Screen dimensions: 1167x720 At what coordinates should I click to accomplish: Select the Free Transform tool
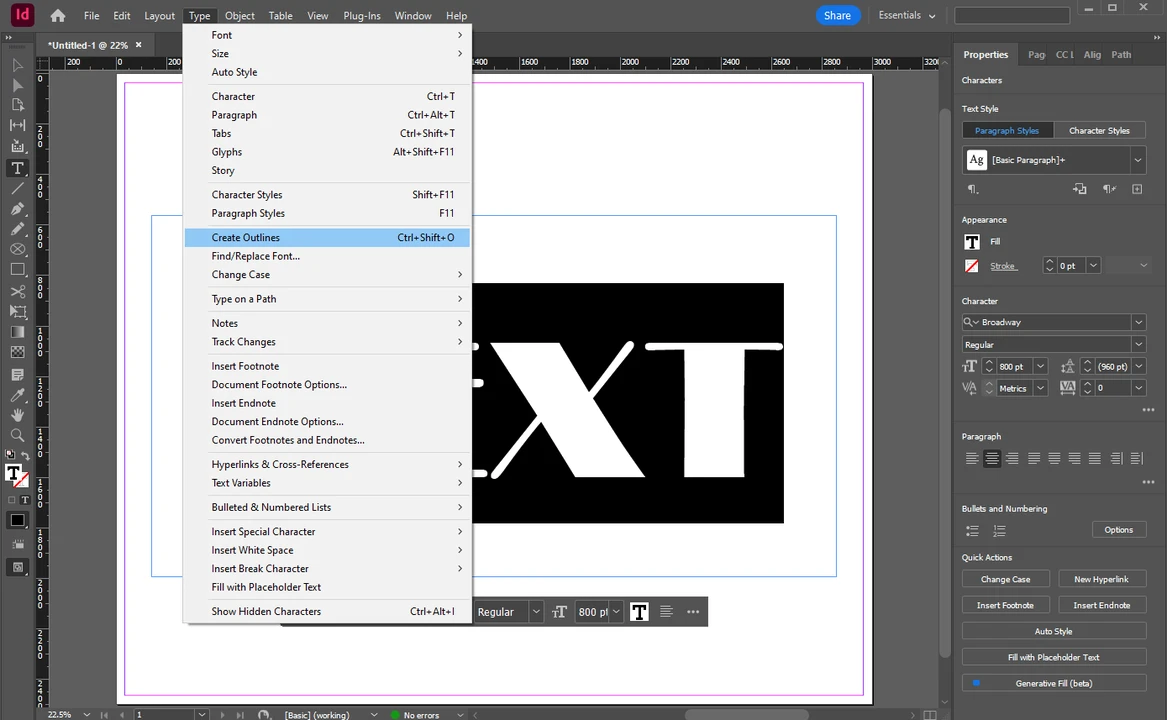pyautogui.click(x=17, y=311)
